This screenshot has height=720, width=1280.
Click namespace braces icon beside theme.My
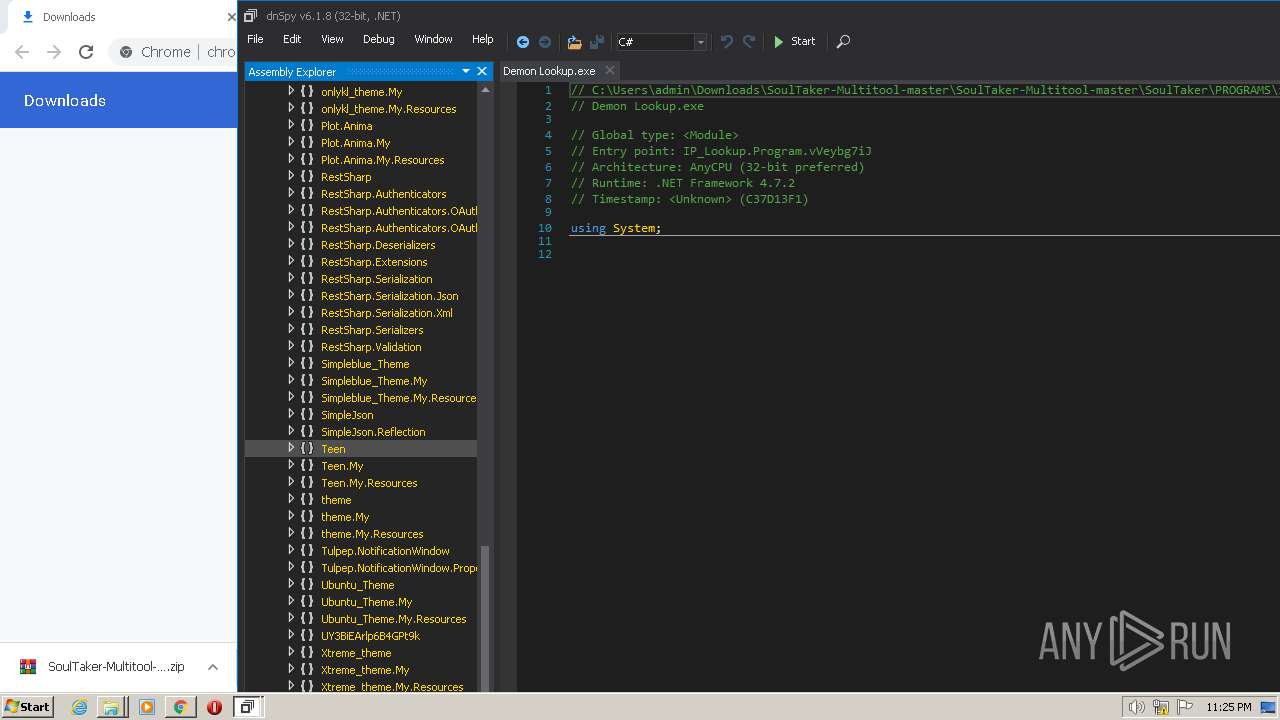pos(307,516)
